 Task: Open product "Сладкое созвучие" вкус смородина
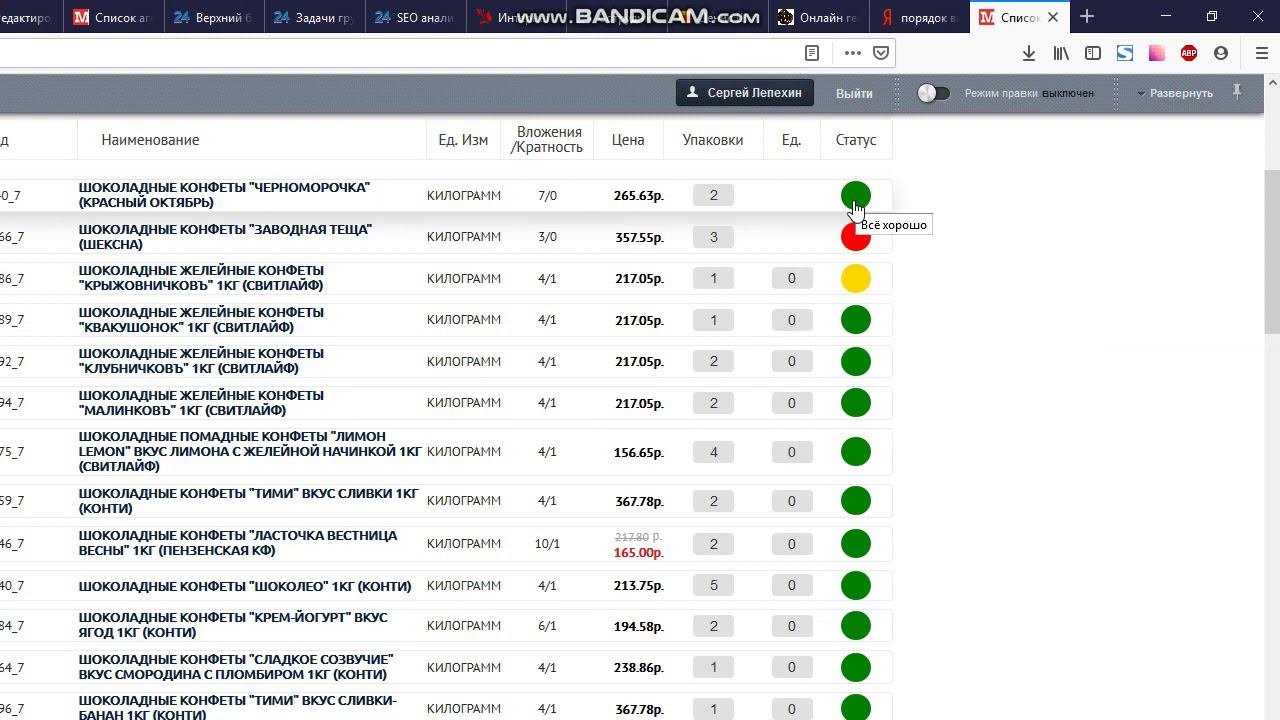236,667
